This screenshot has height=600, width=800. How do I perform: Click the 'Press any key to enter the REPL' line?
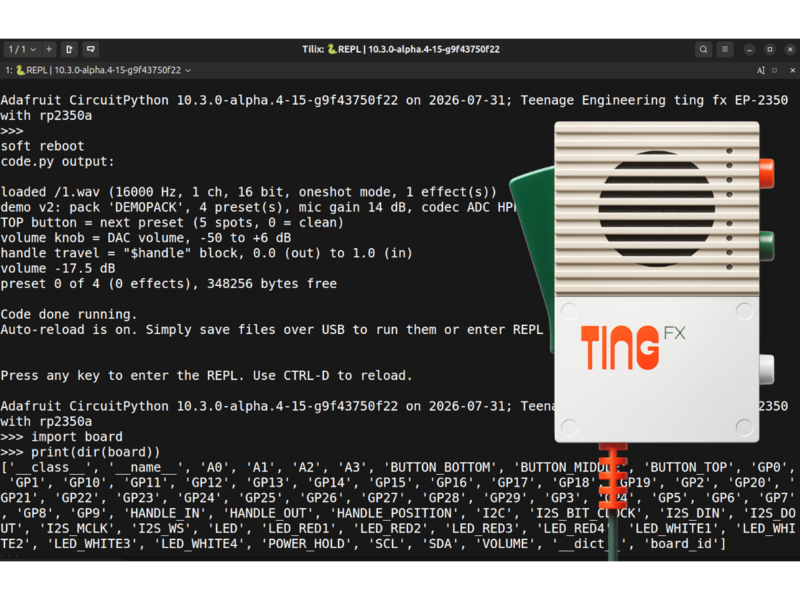pyautogui.click(x=206, y=376)
